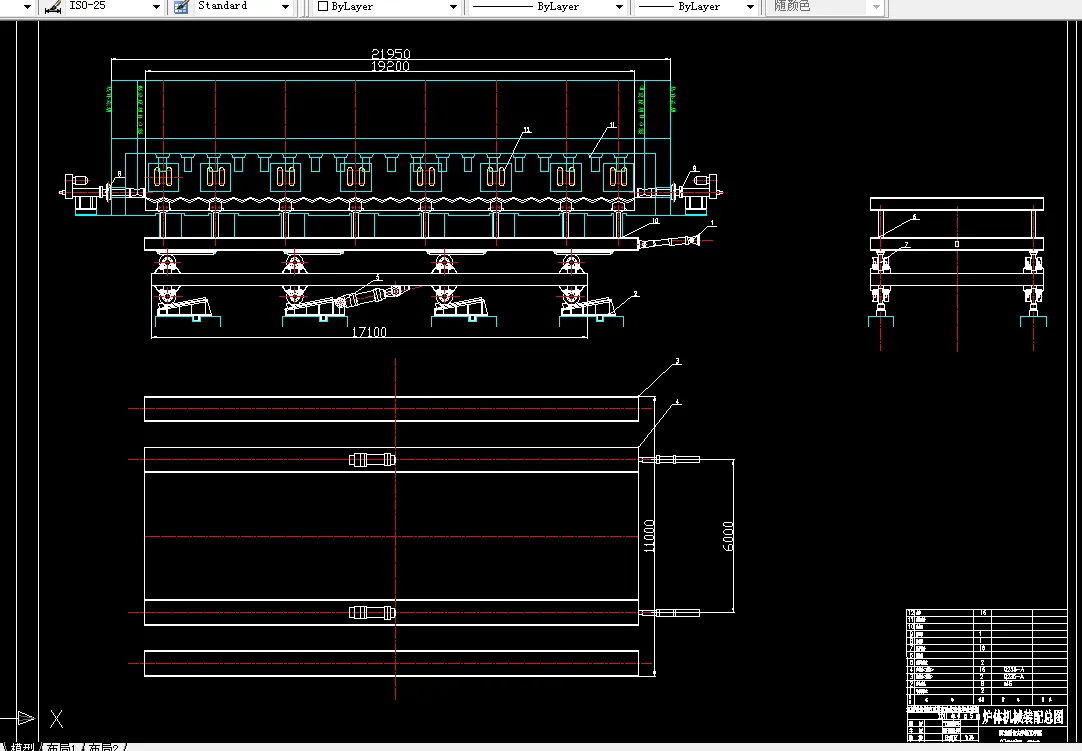Click the table style icon beside Standard

[181, 6]
